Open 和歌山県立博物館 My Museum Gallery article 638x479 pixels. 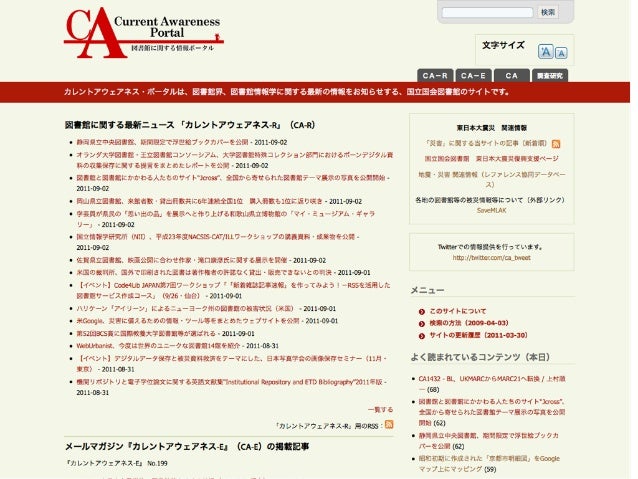point(225,219)
